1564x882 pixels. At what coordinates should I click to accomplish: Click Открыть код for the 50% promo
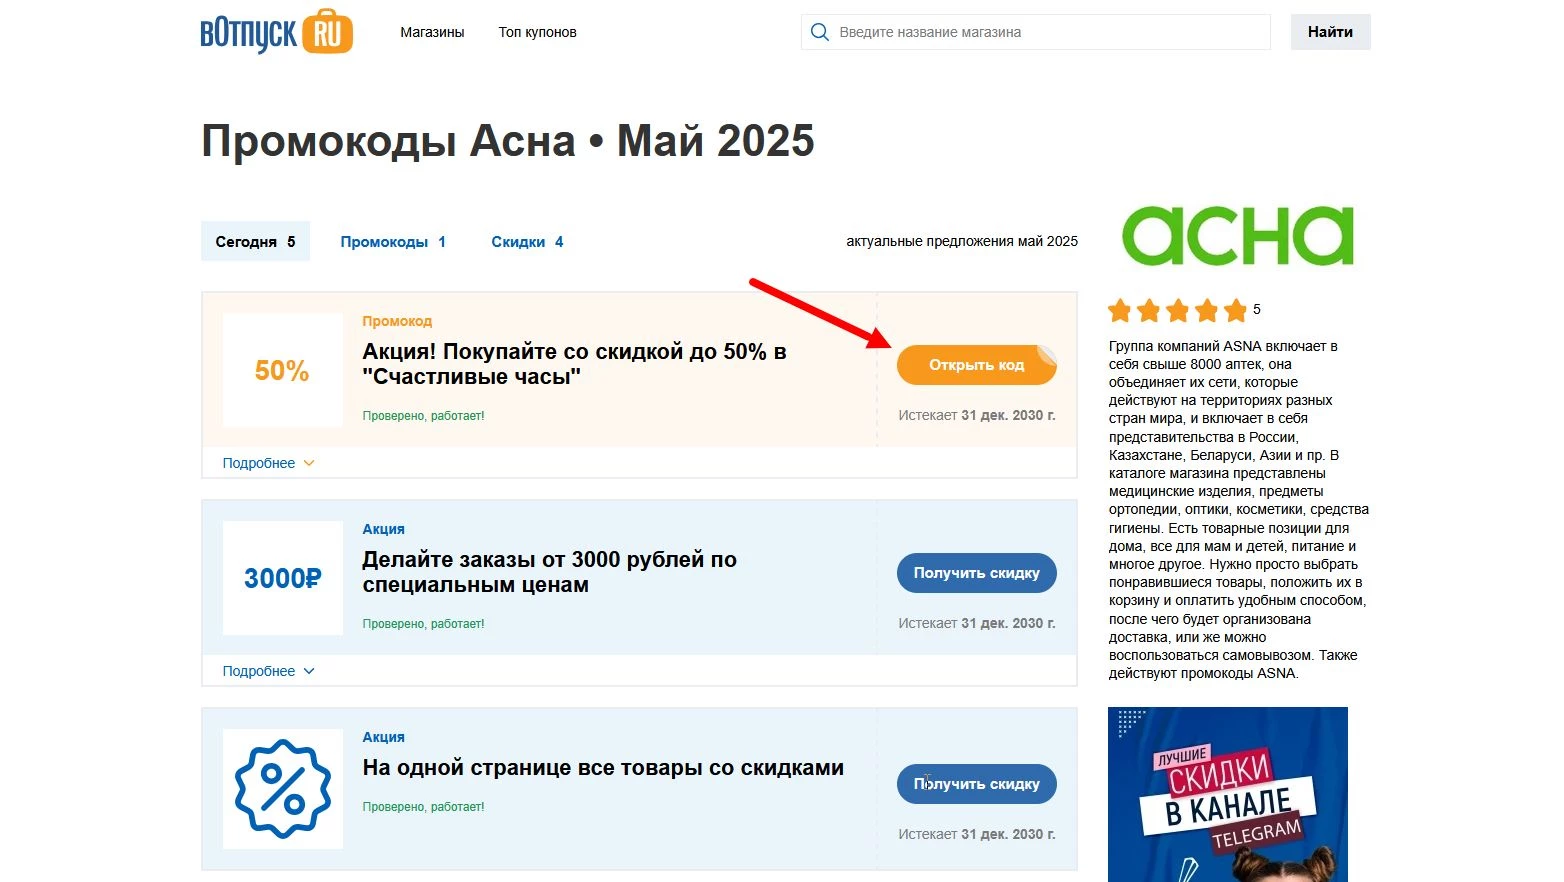click(976, 365)
